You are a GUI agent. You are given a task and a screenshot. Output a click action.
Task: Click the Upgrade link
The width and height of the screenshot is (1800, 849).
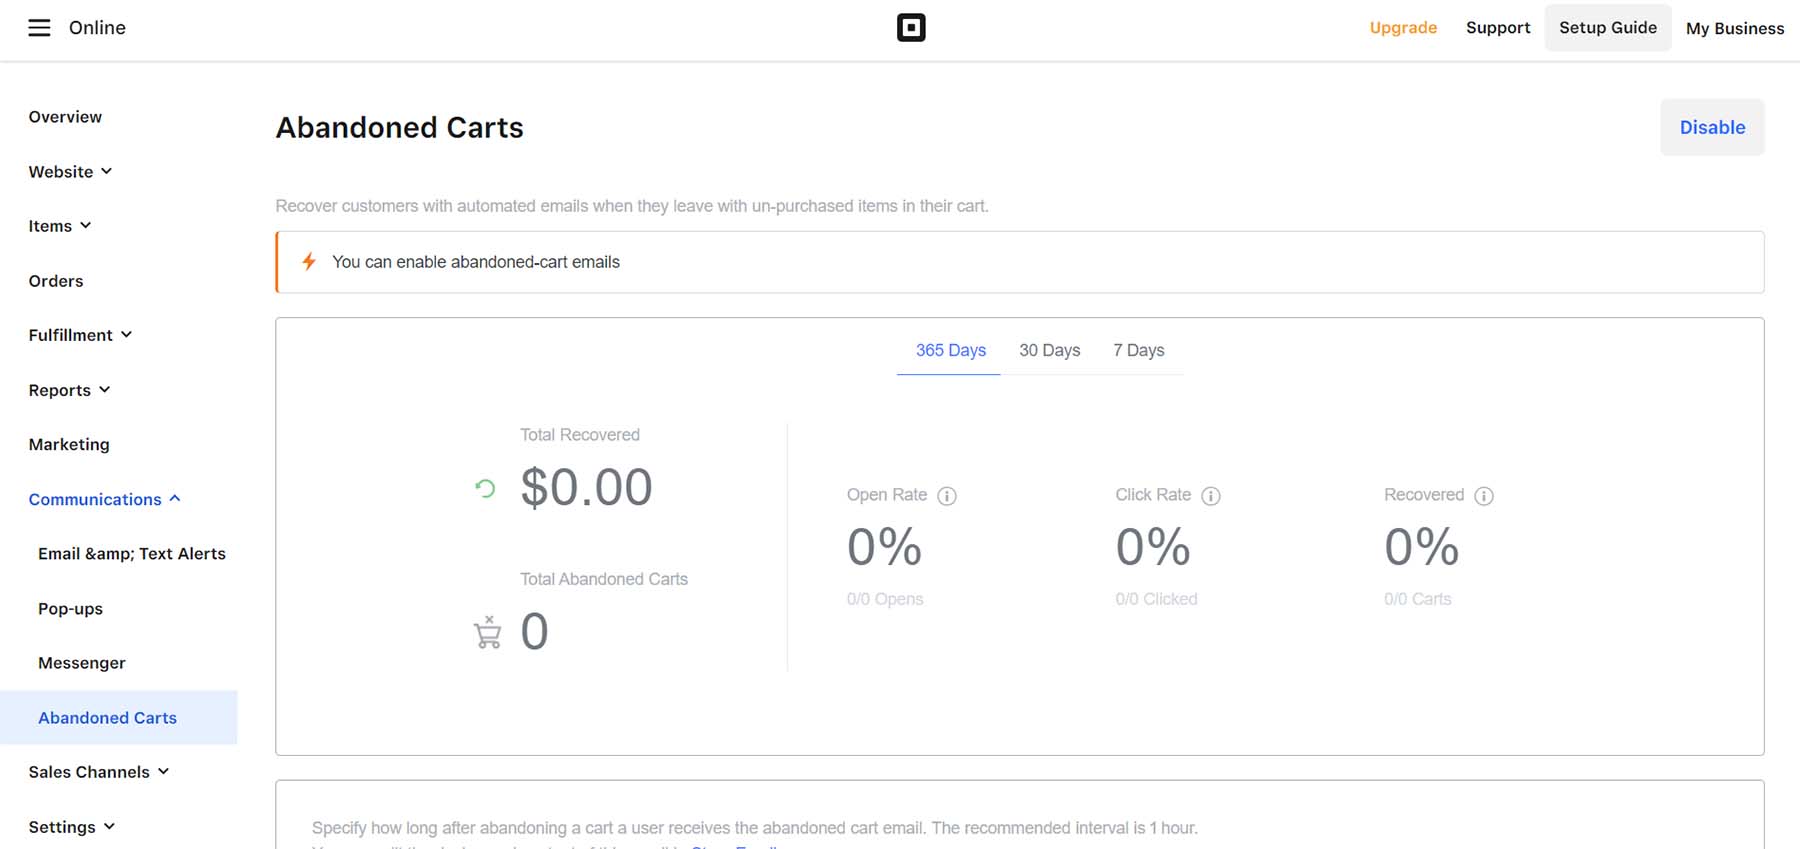[x=1403, y=27]
